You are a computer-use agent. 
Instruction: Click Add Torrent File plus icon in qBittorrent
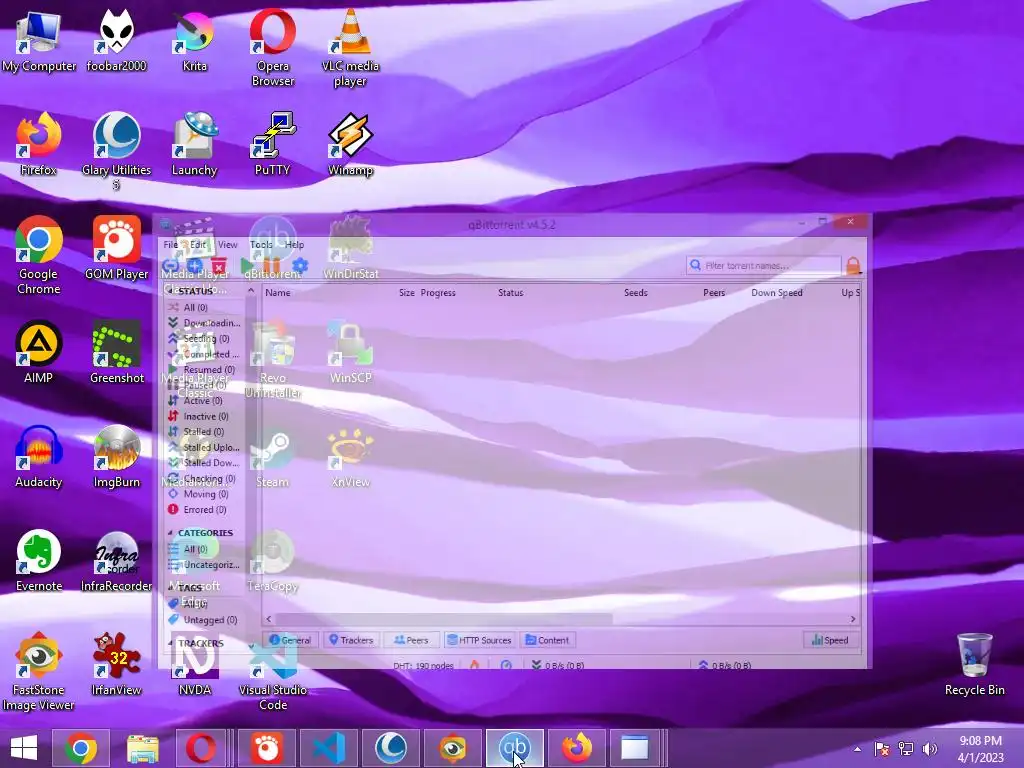(194, 266)
